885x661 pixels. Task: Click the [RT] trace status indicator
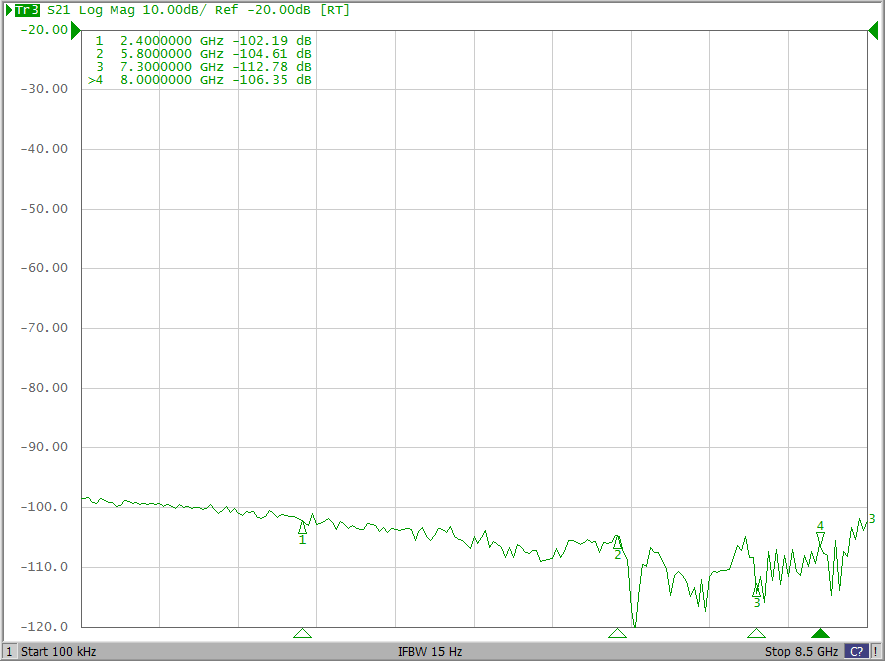[x=334, y=10]
